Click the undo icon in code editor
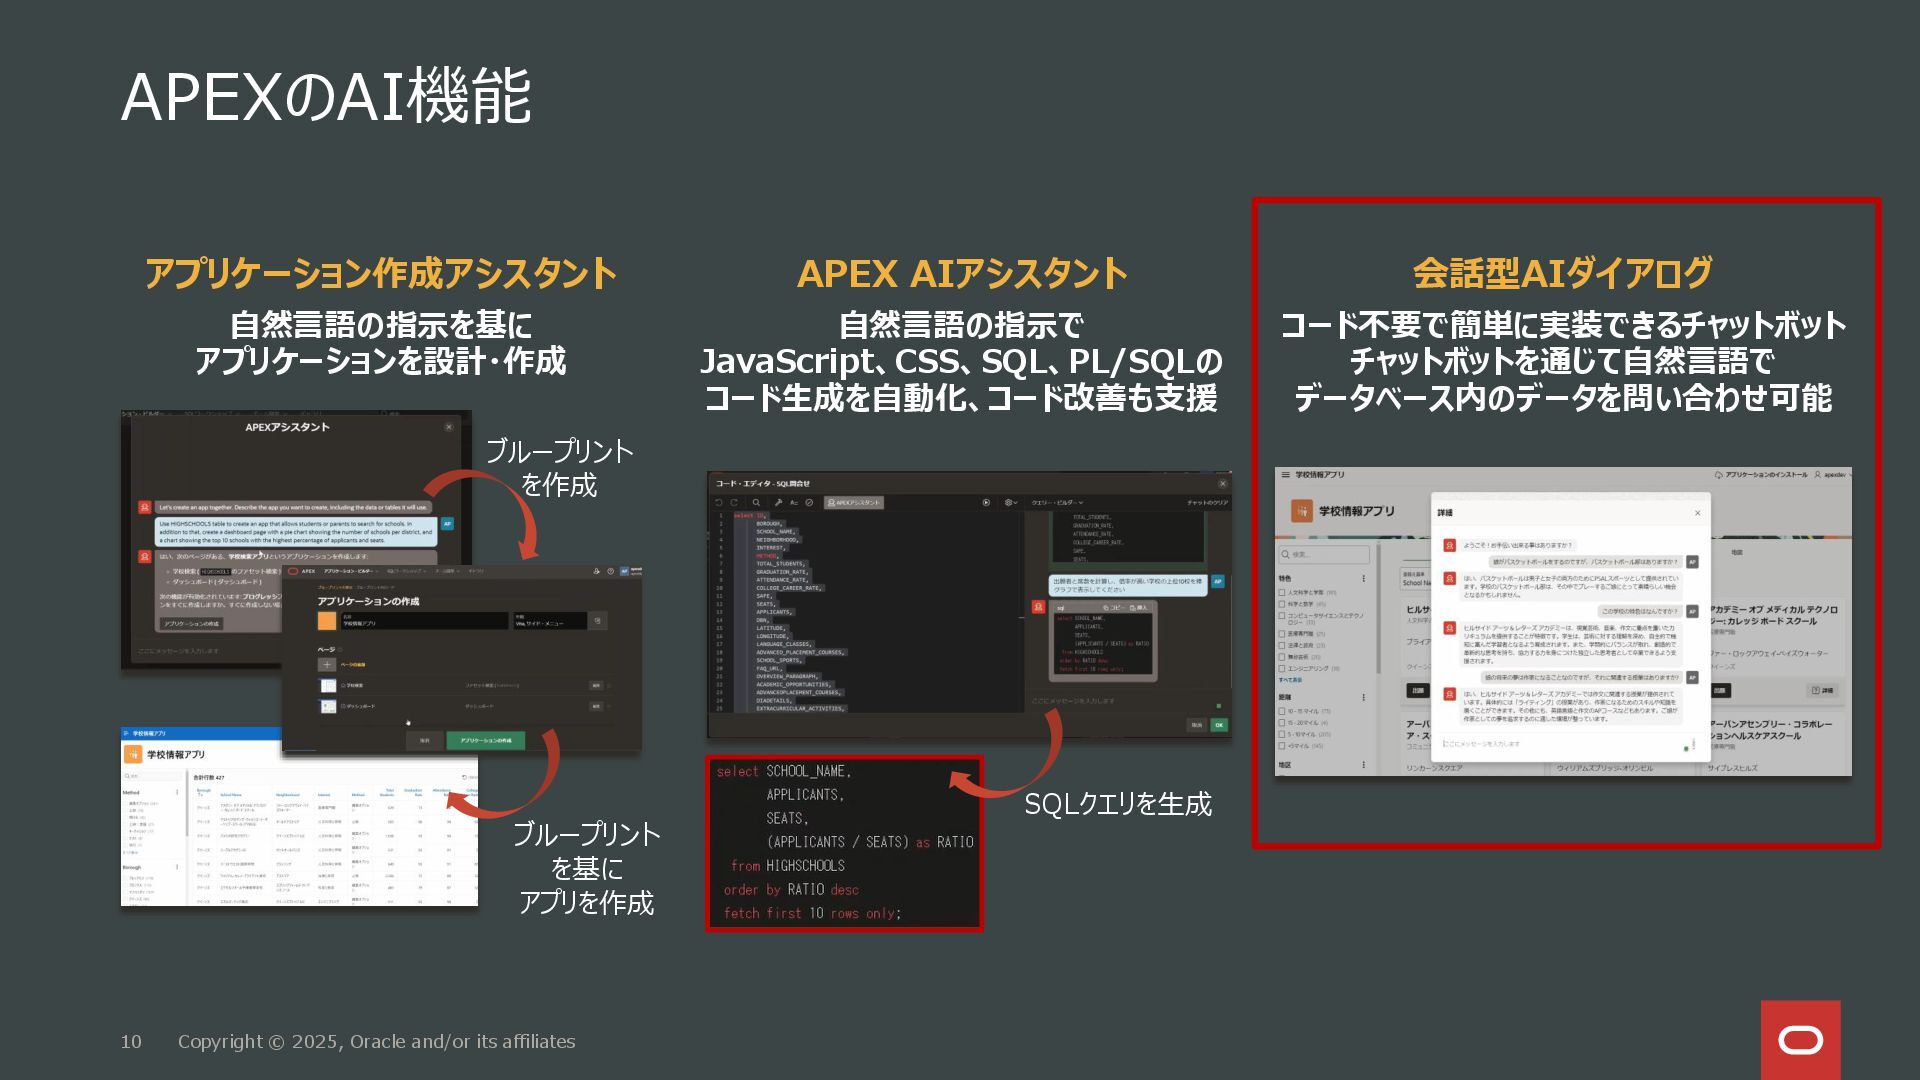 (x=718, y=502)
